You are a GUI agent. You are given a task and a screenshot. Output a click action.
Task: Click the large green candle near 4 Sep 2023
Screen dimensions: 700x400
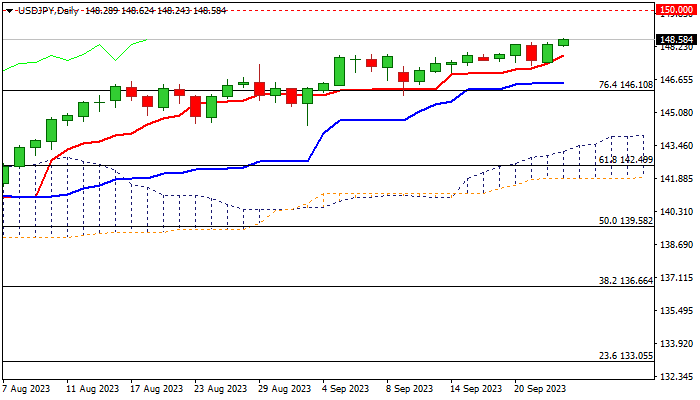[339, 71]
